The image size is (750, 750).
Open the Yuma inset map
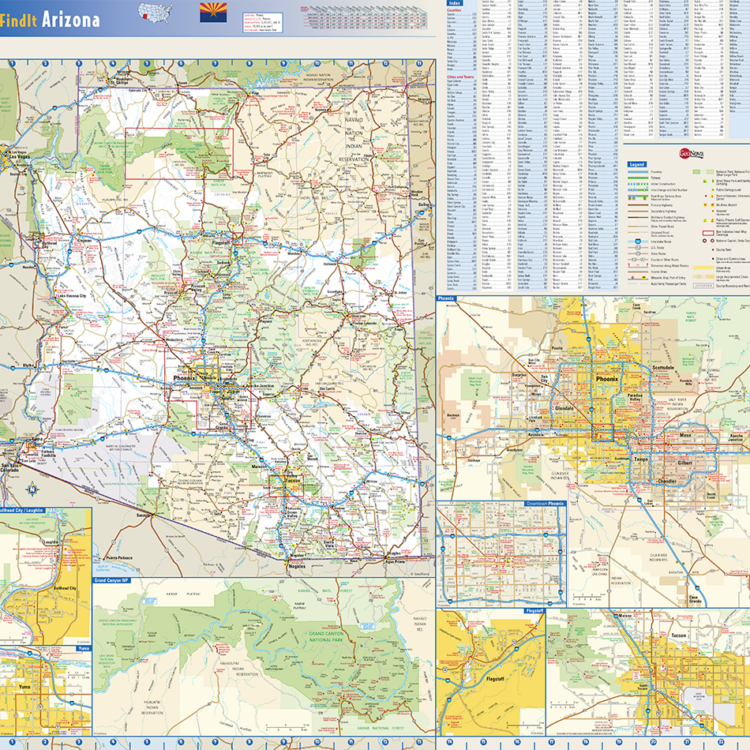[x=45, y=693]
